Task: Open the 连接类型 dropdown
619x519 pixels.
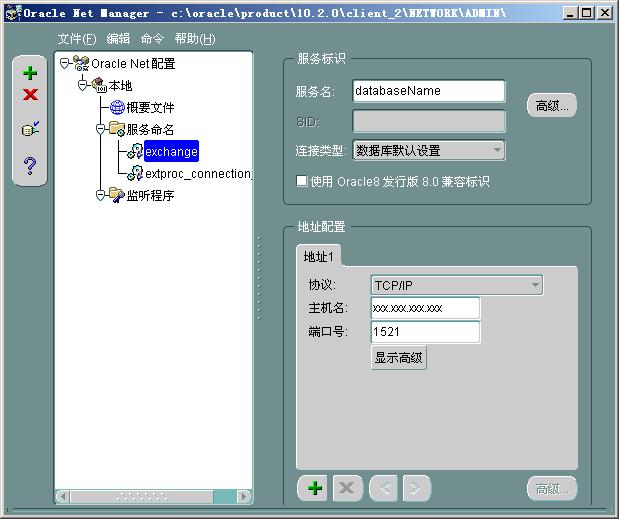Action: point(429,150)
